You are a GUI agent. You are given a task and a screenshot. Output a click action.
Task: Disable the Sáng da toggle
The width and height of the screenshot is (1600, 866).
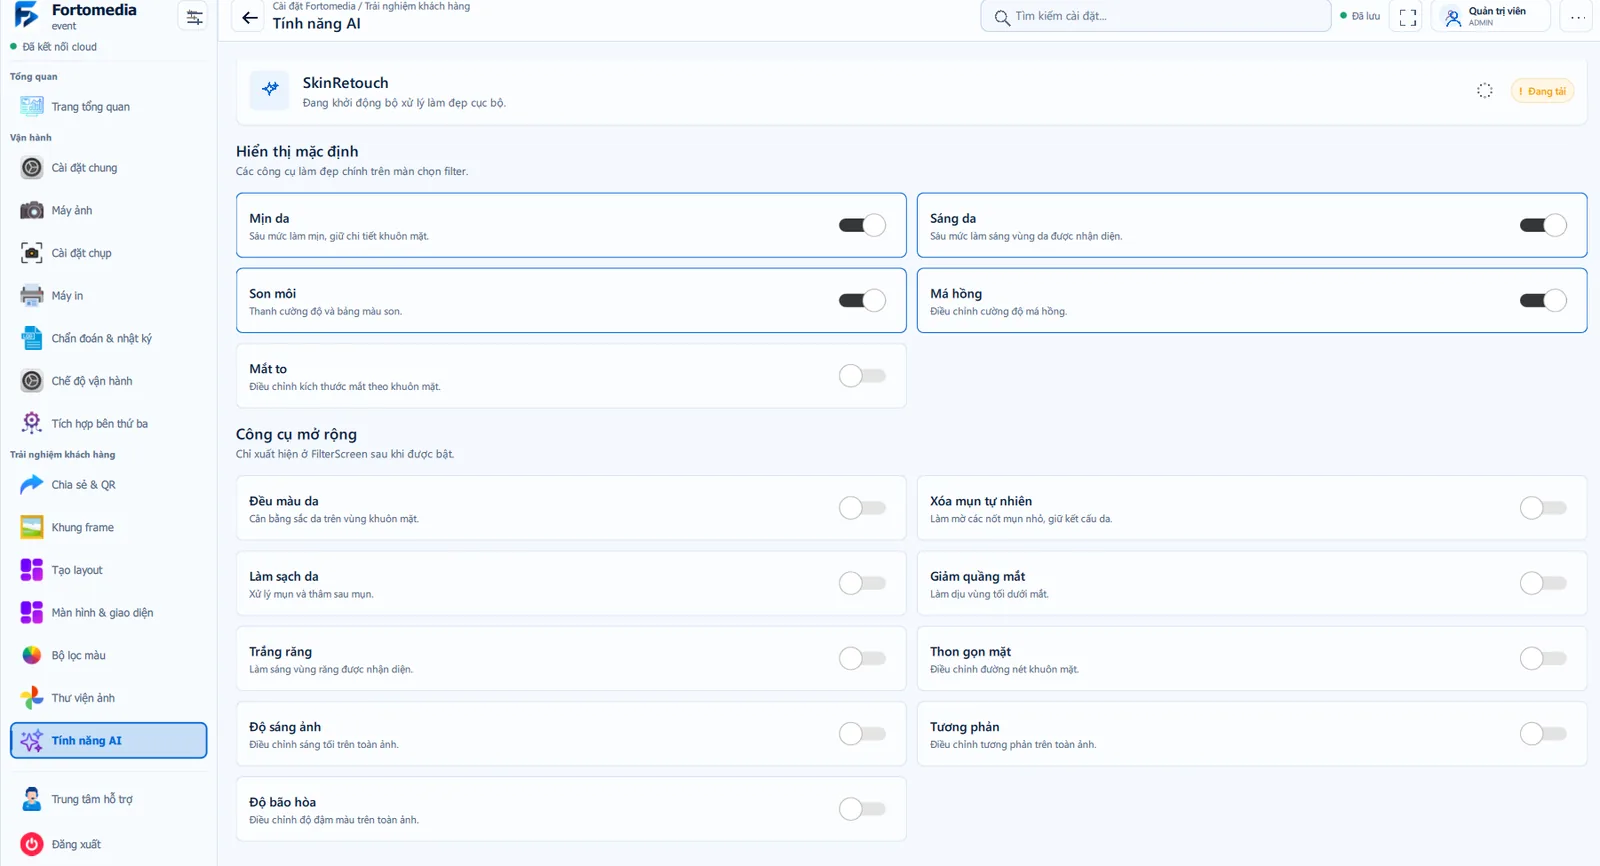click(x=1543, y=225)
